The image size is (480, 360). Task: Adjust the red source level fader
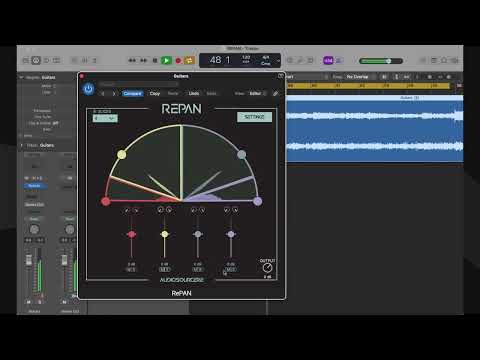(131, 234)
